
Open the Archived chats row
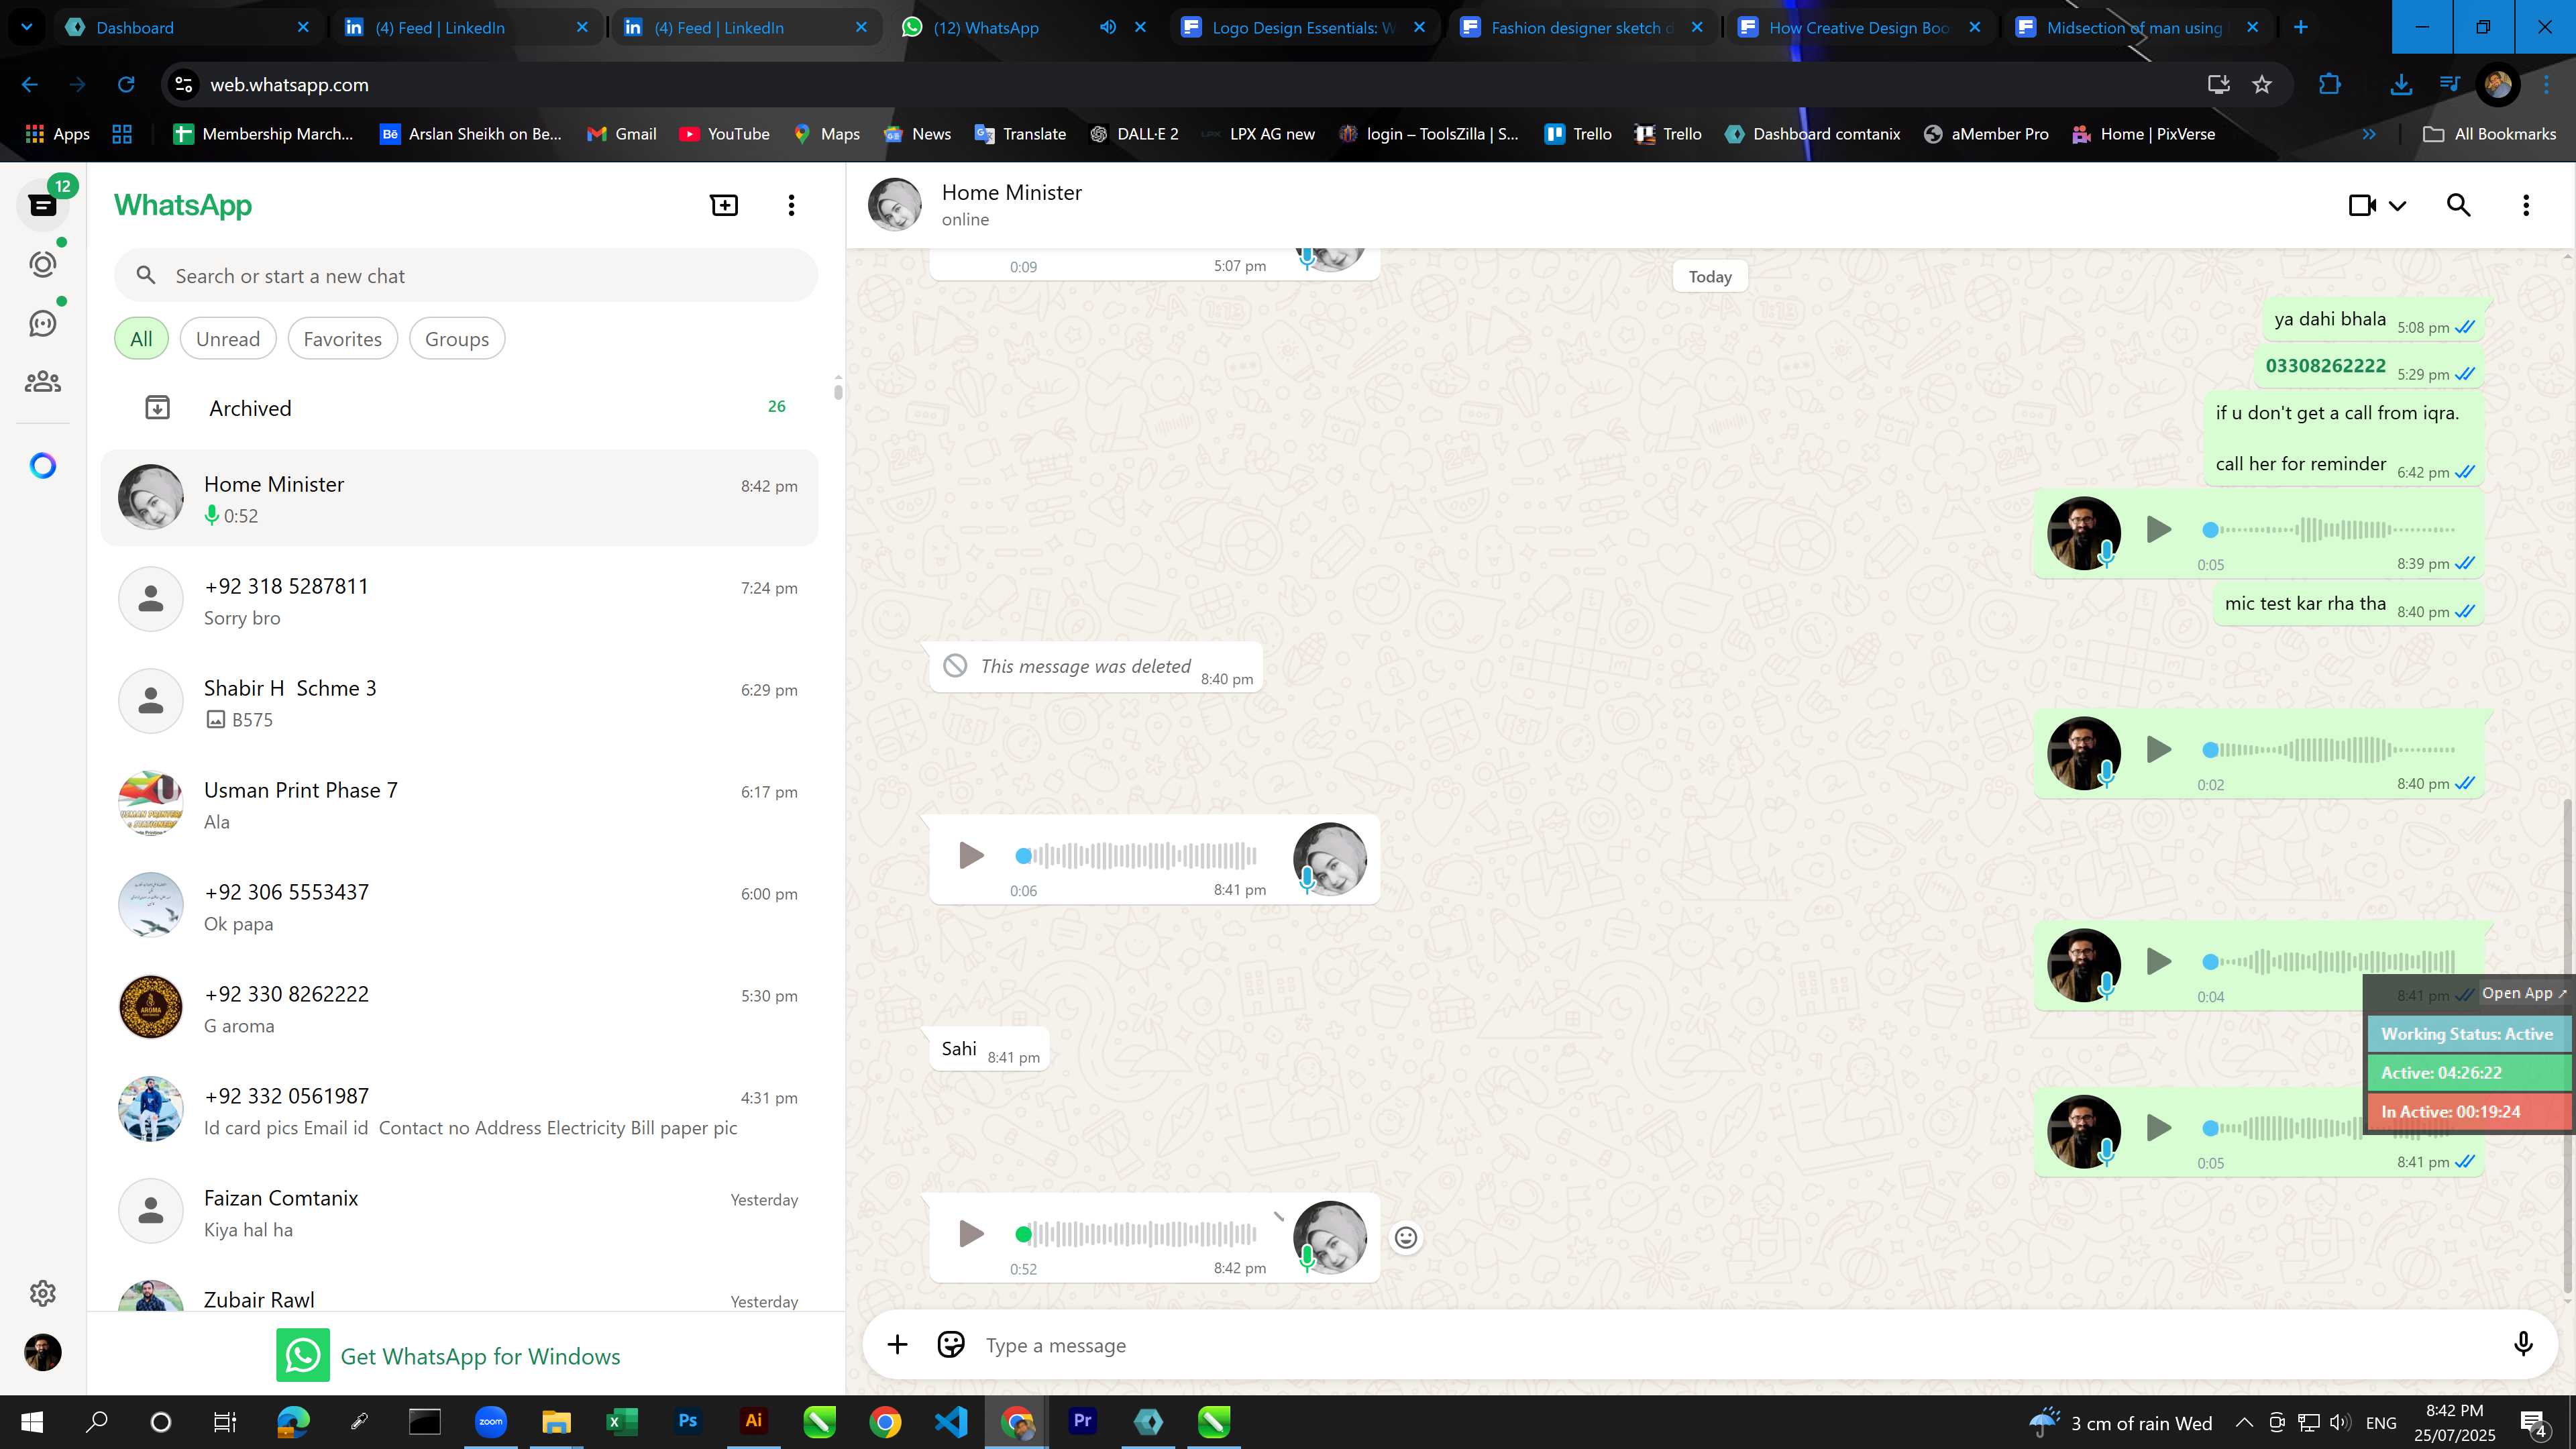(460, 407)
